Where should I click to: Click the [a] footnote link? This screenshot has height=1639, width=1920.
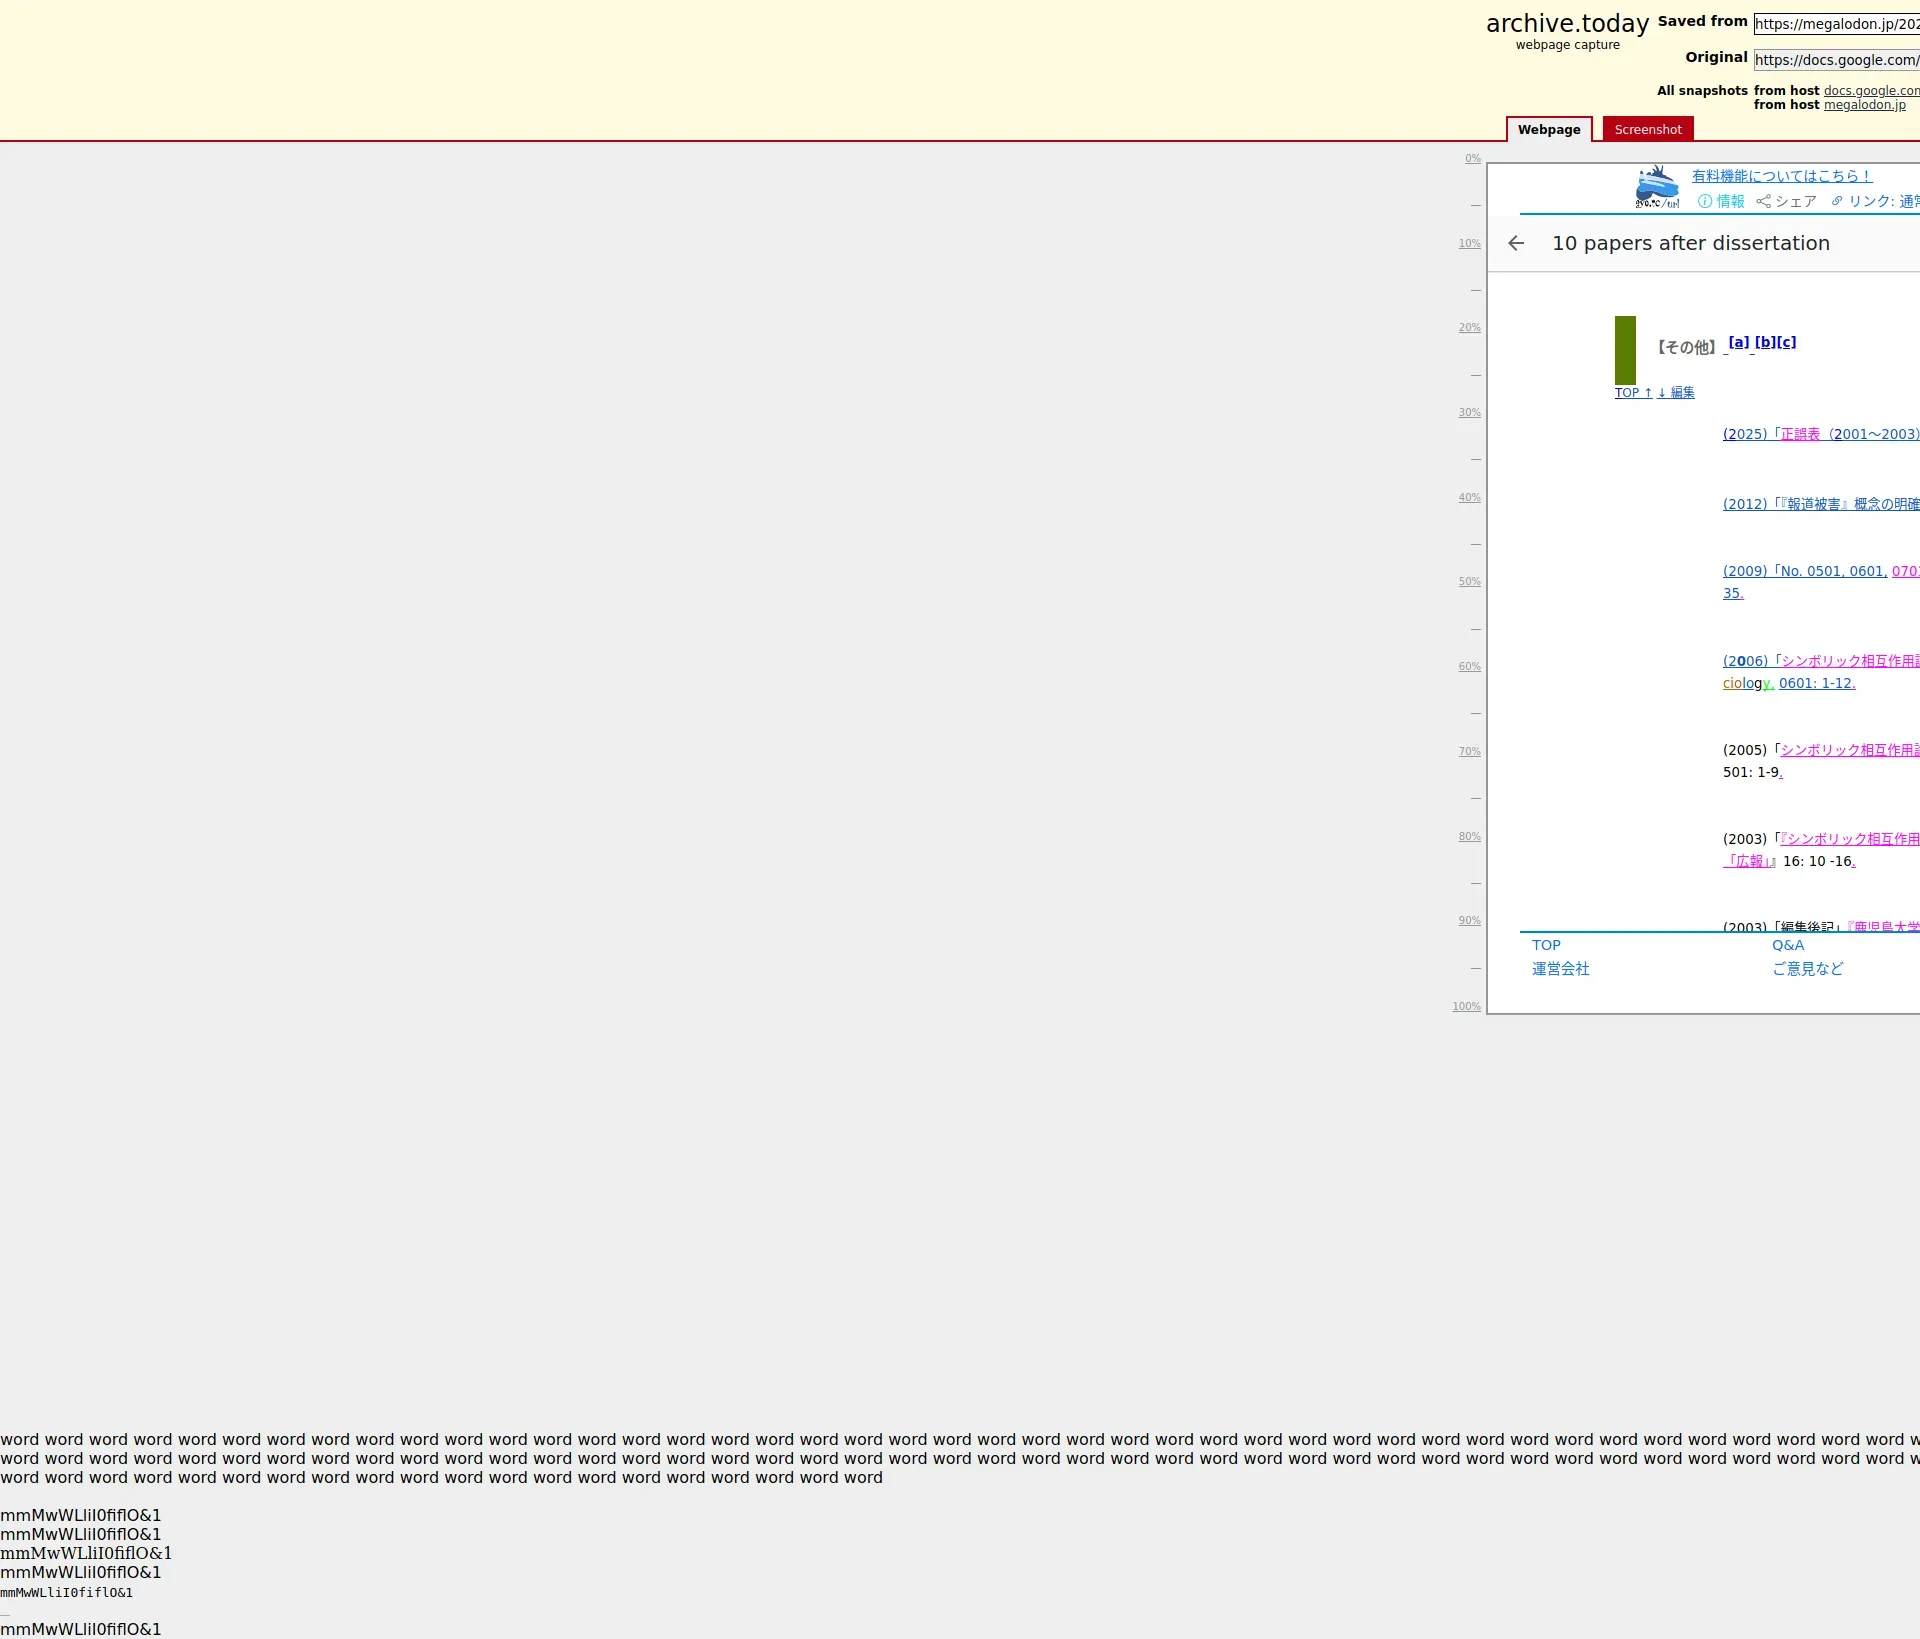click(x=1739, y=342)
